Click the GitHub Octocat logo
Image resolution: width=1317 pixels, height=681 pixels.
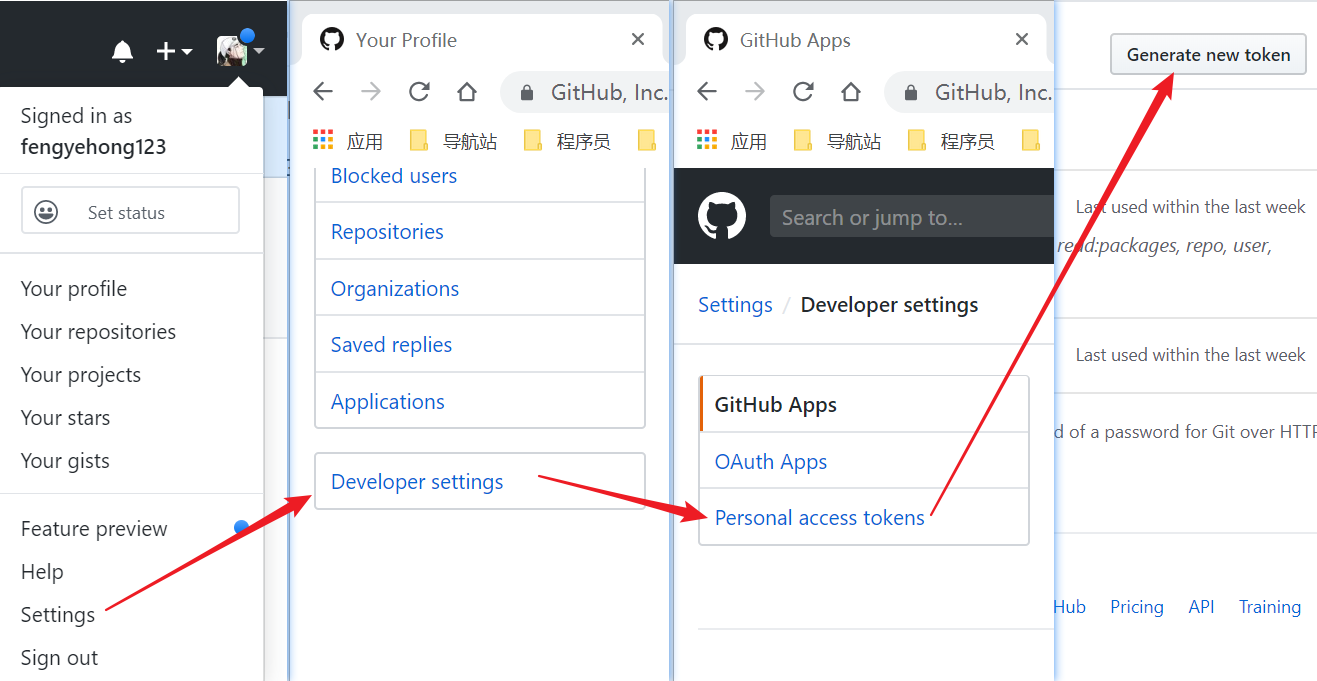(x=722, y=217)
